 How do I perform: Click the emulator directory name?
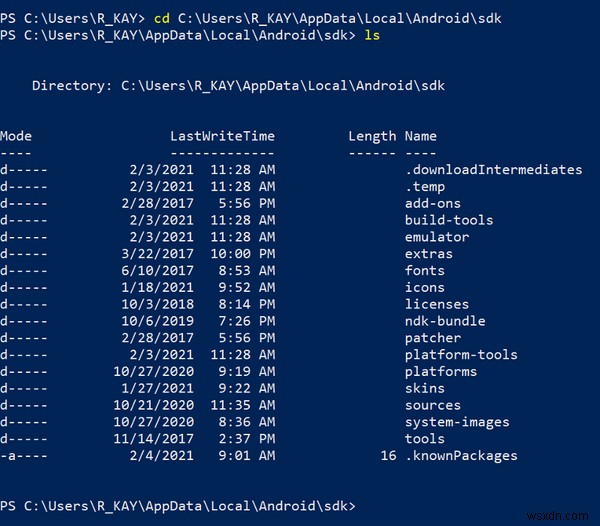pos(437,237)
